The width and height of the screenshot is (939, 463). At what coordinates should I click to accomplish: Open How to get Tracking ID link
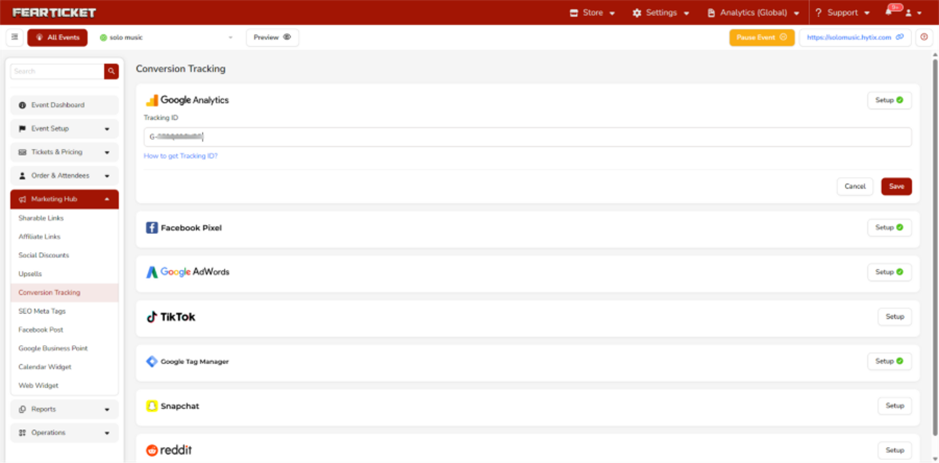click(181, 156)
